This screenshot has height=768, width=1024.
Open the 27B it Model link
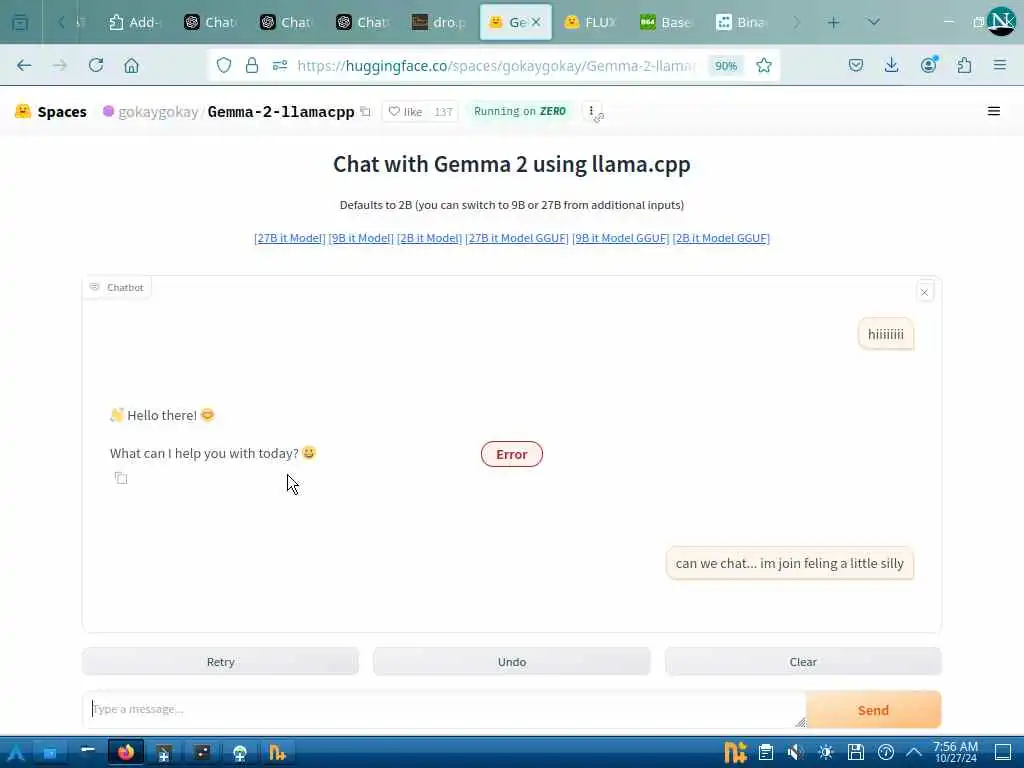(x=289, y=238)
